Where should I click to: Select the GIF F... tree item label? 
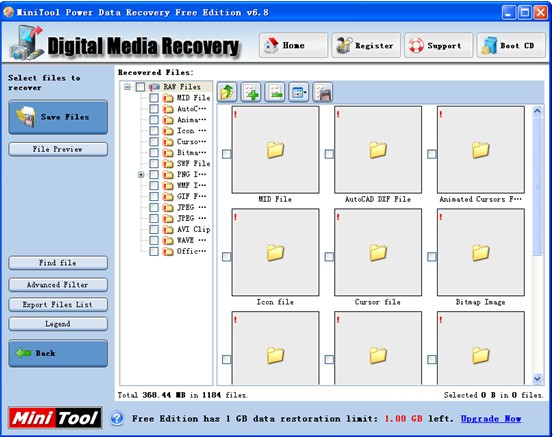tap(191, 196)
